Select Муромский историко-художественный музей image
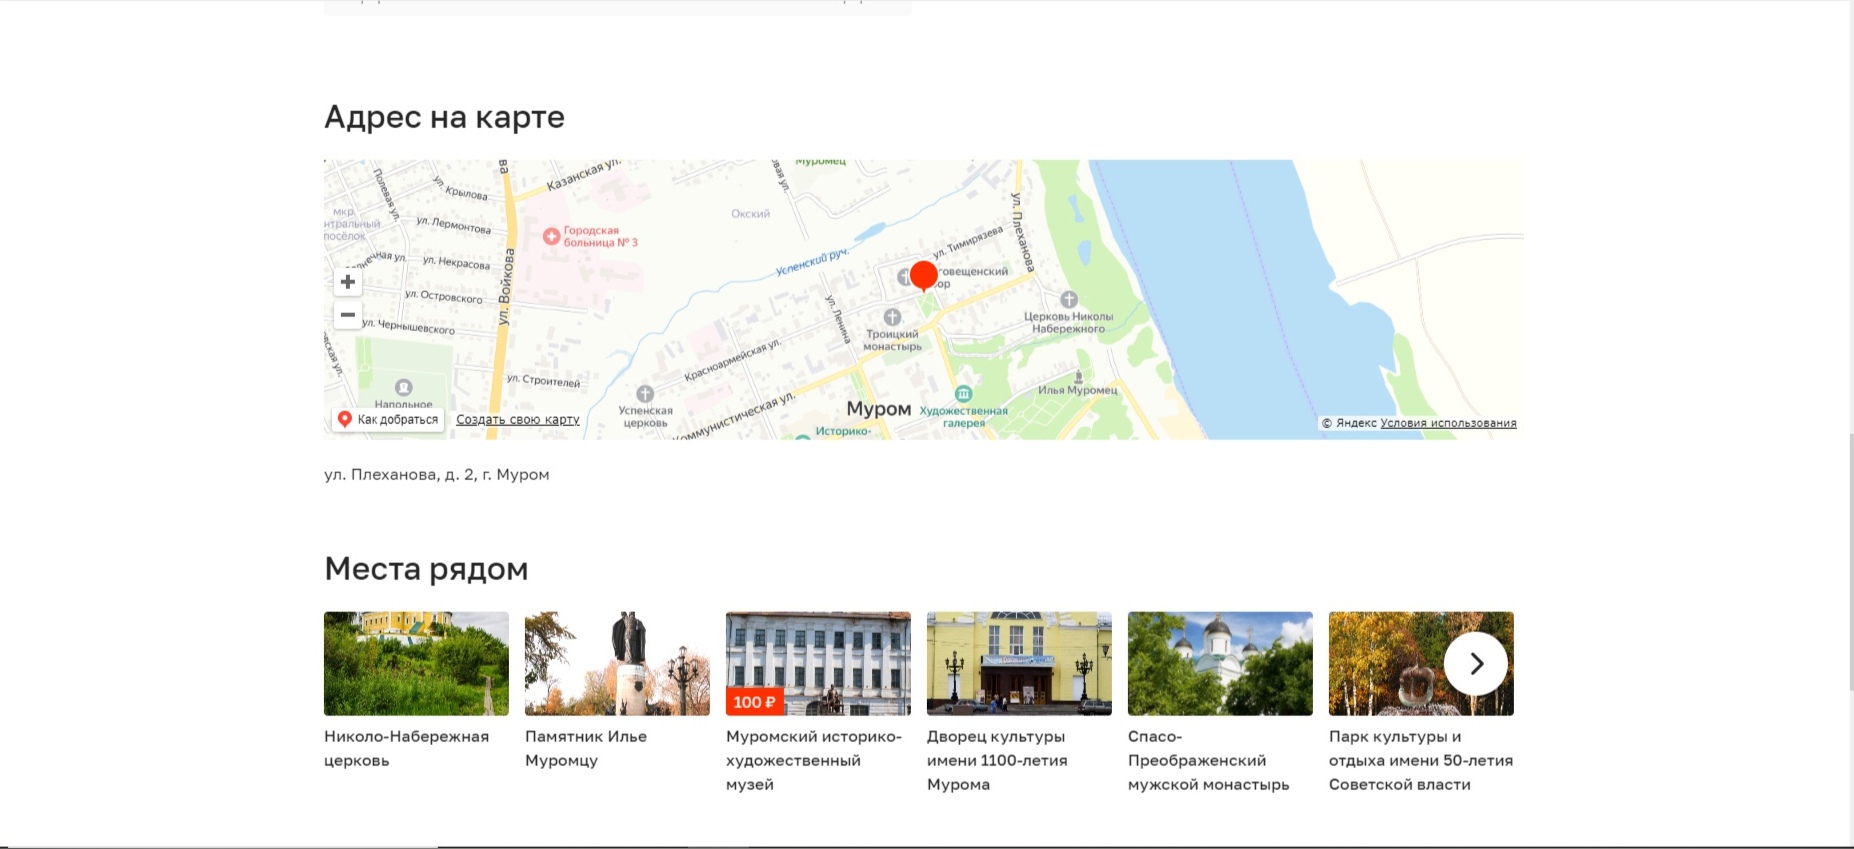The image size is (1854, 849). [x=818, y=663]
